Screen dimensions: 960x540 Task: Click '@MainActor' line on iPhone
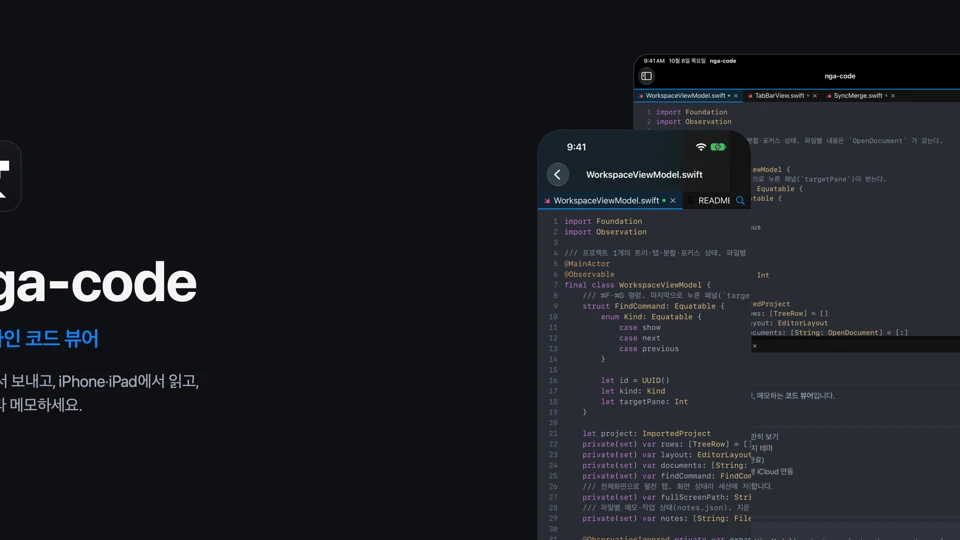tap(587, 263)
